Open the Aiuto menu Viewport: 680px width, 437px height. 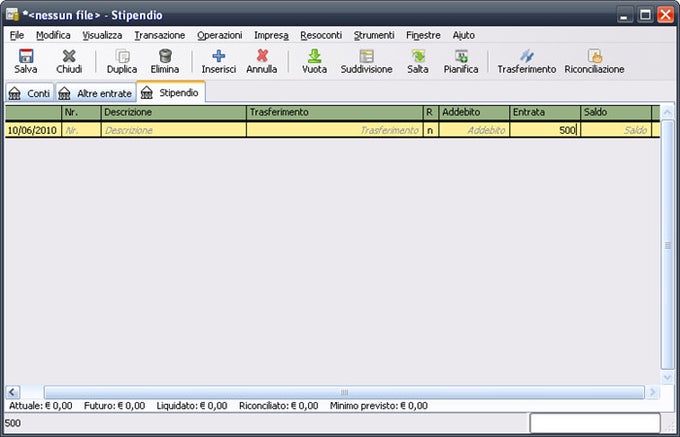(464, 35)
